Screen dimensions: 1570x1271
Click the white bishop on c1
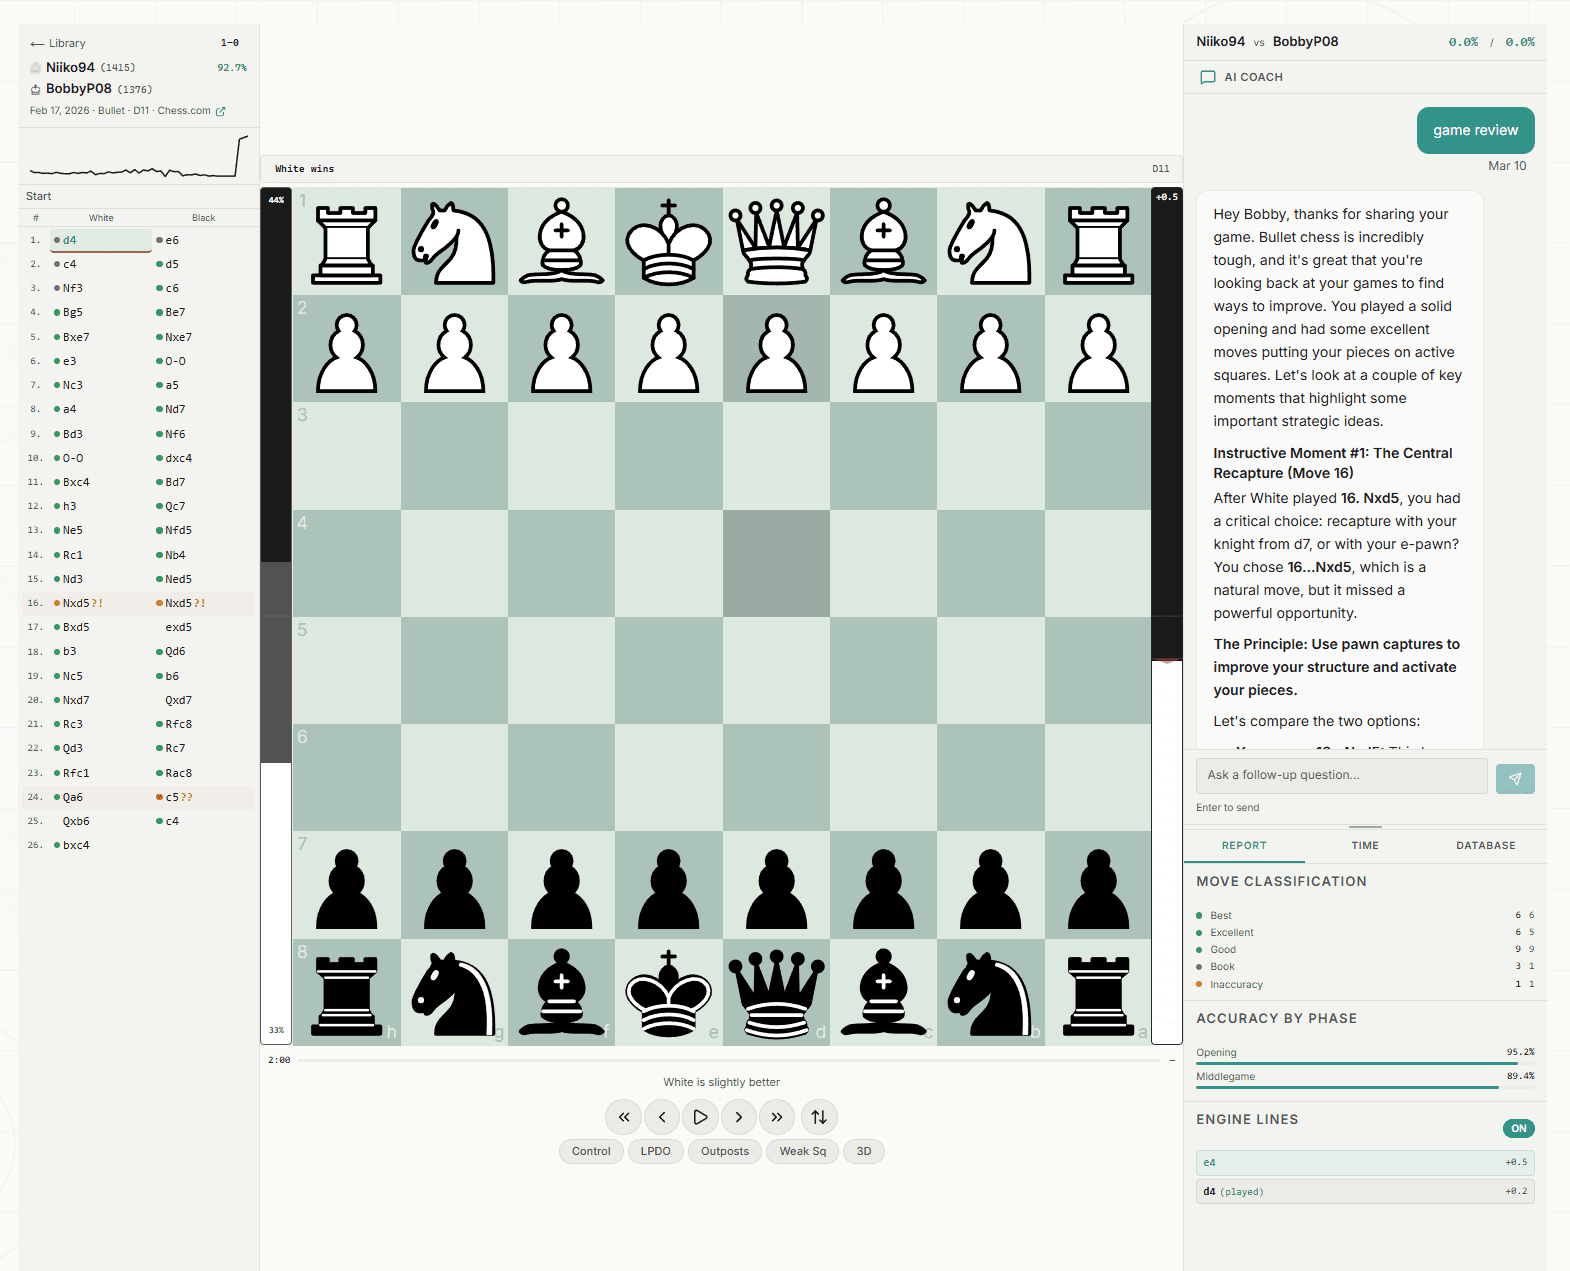883,241
